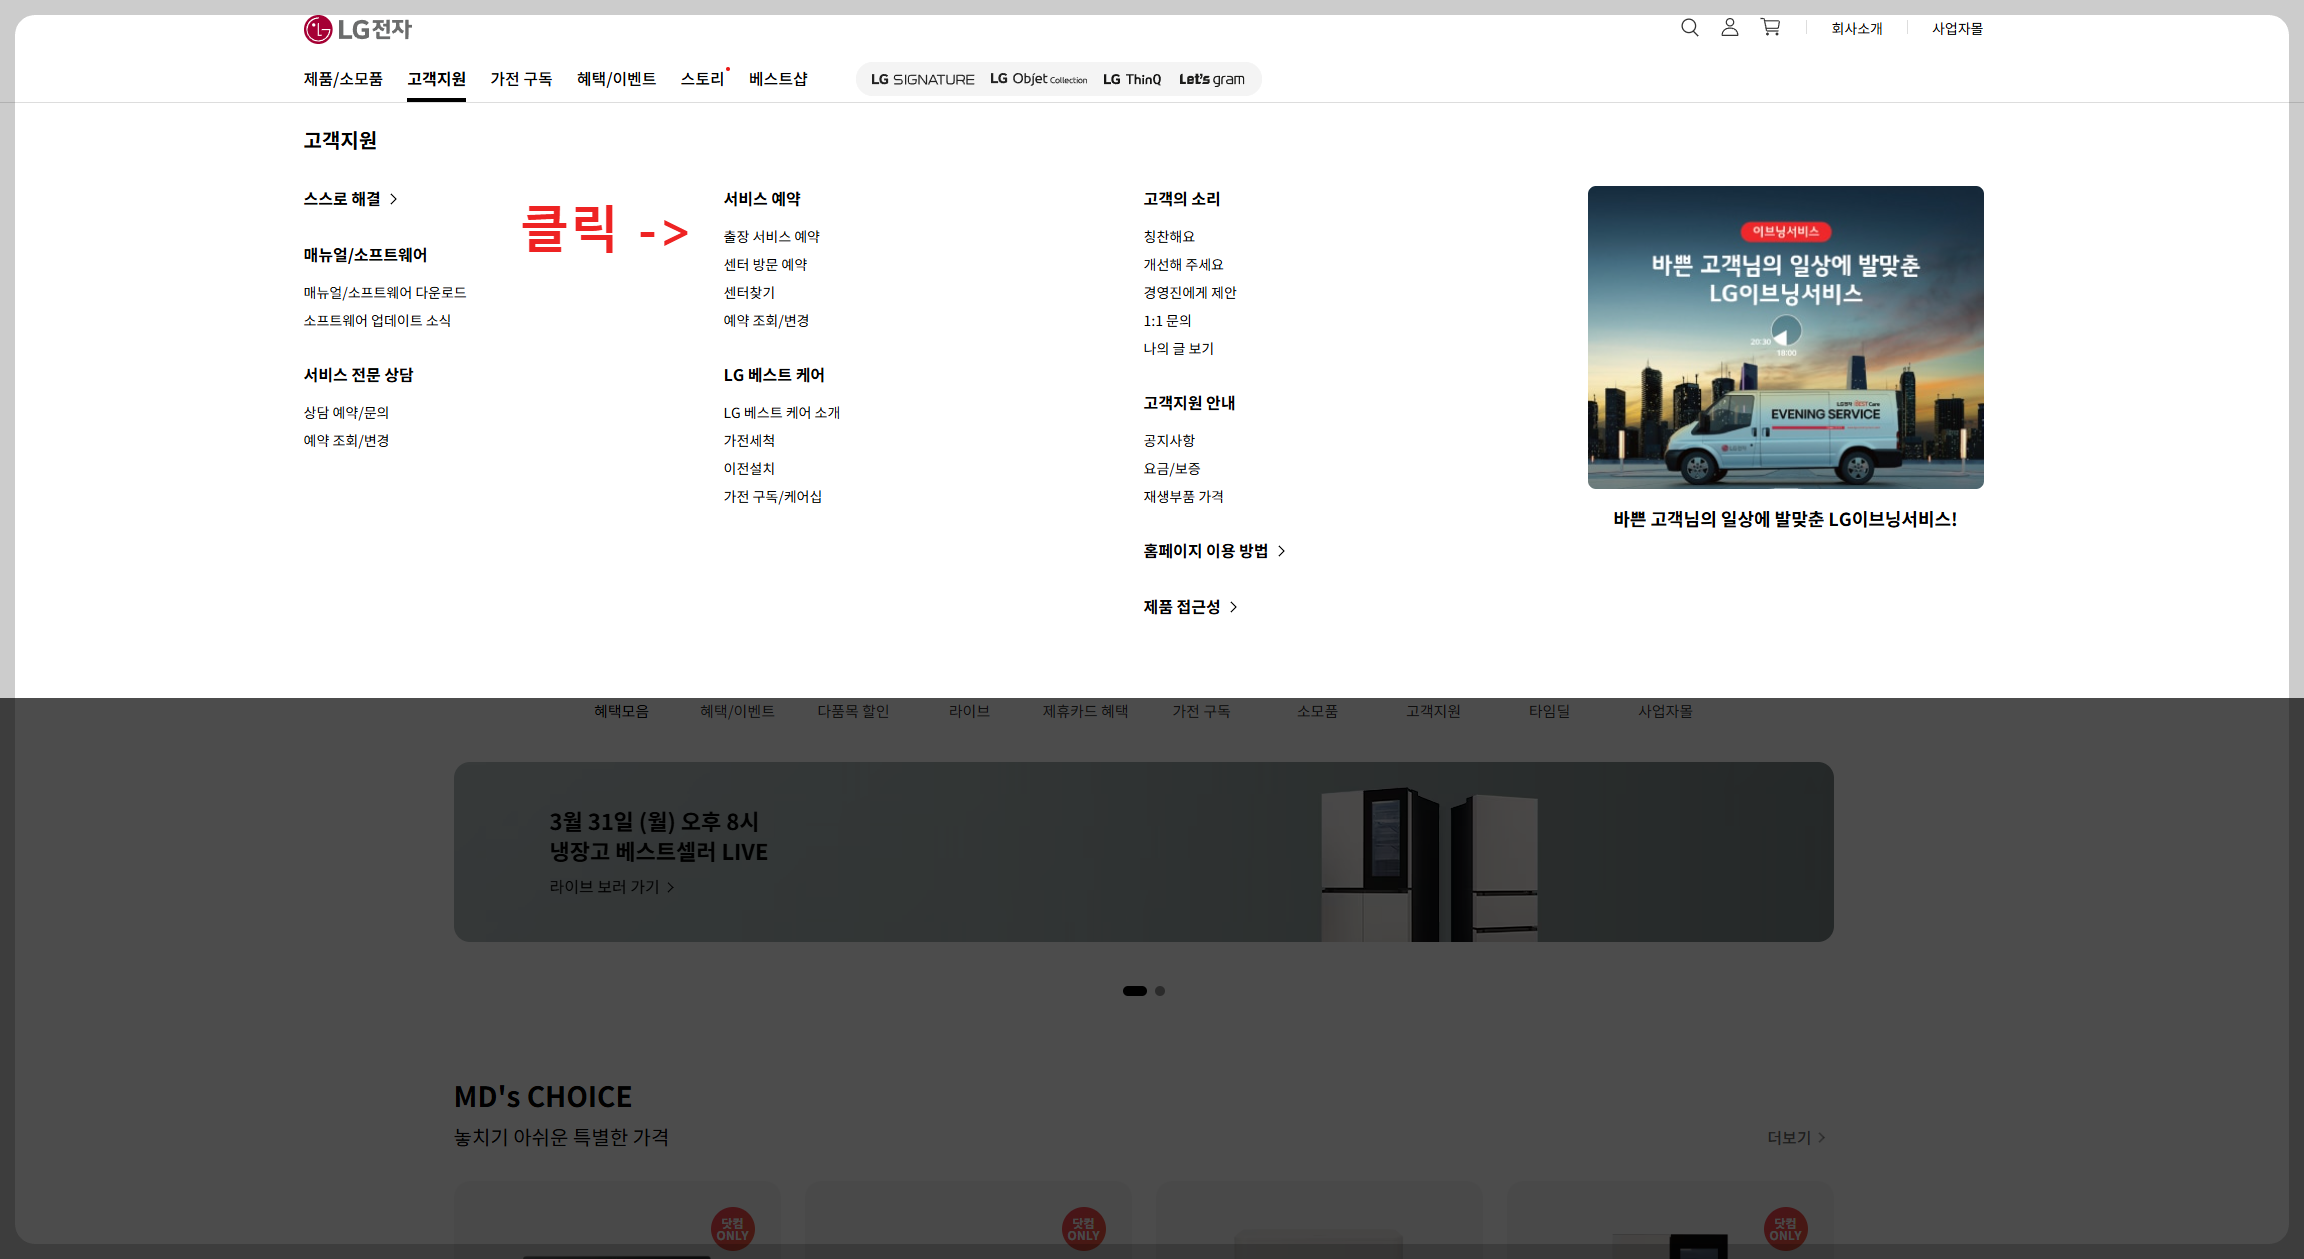Open 경영진에게 제안

pos(1190,293)
